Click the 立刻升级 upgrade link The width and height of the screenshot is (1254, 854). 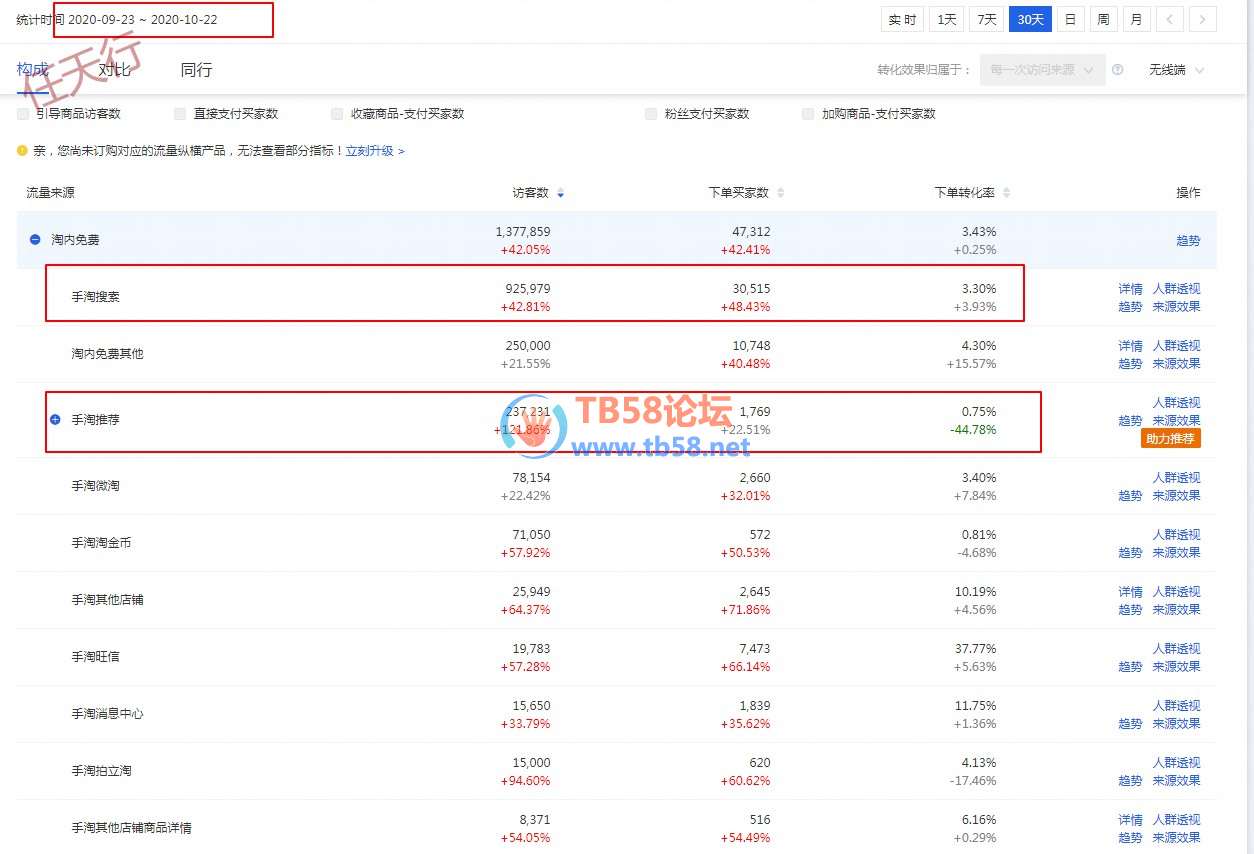coord(374,151)
